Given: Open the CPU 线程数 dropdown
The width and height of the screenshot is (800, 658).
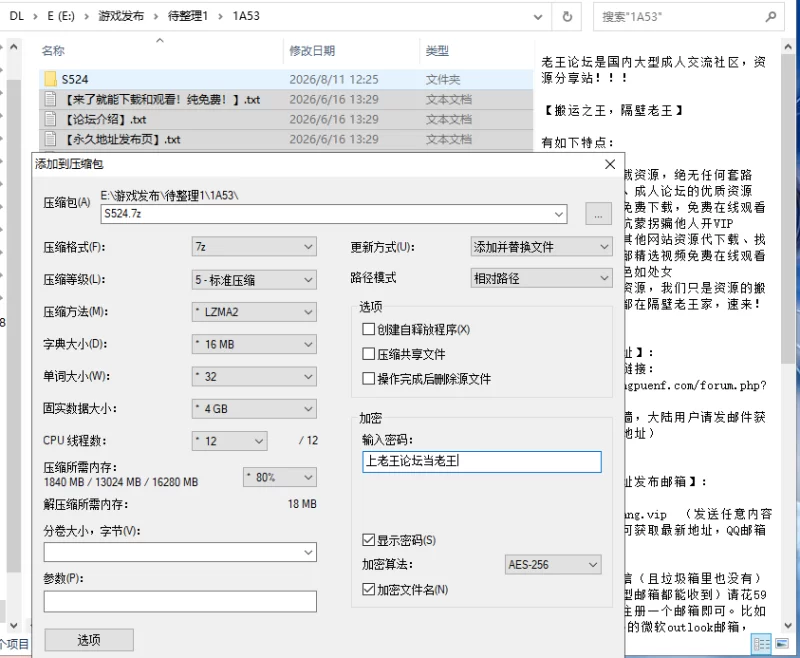Looking at the screenshot, I should (230, 441).
